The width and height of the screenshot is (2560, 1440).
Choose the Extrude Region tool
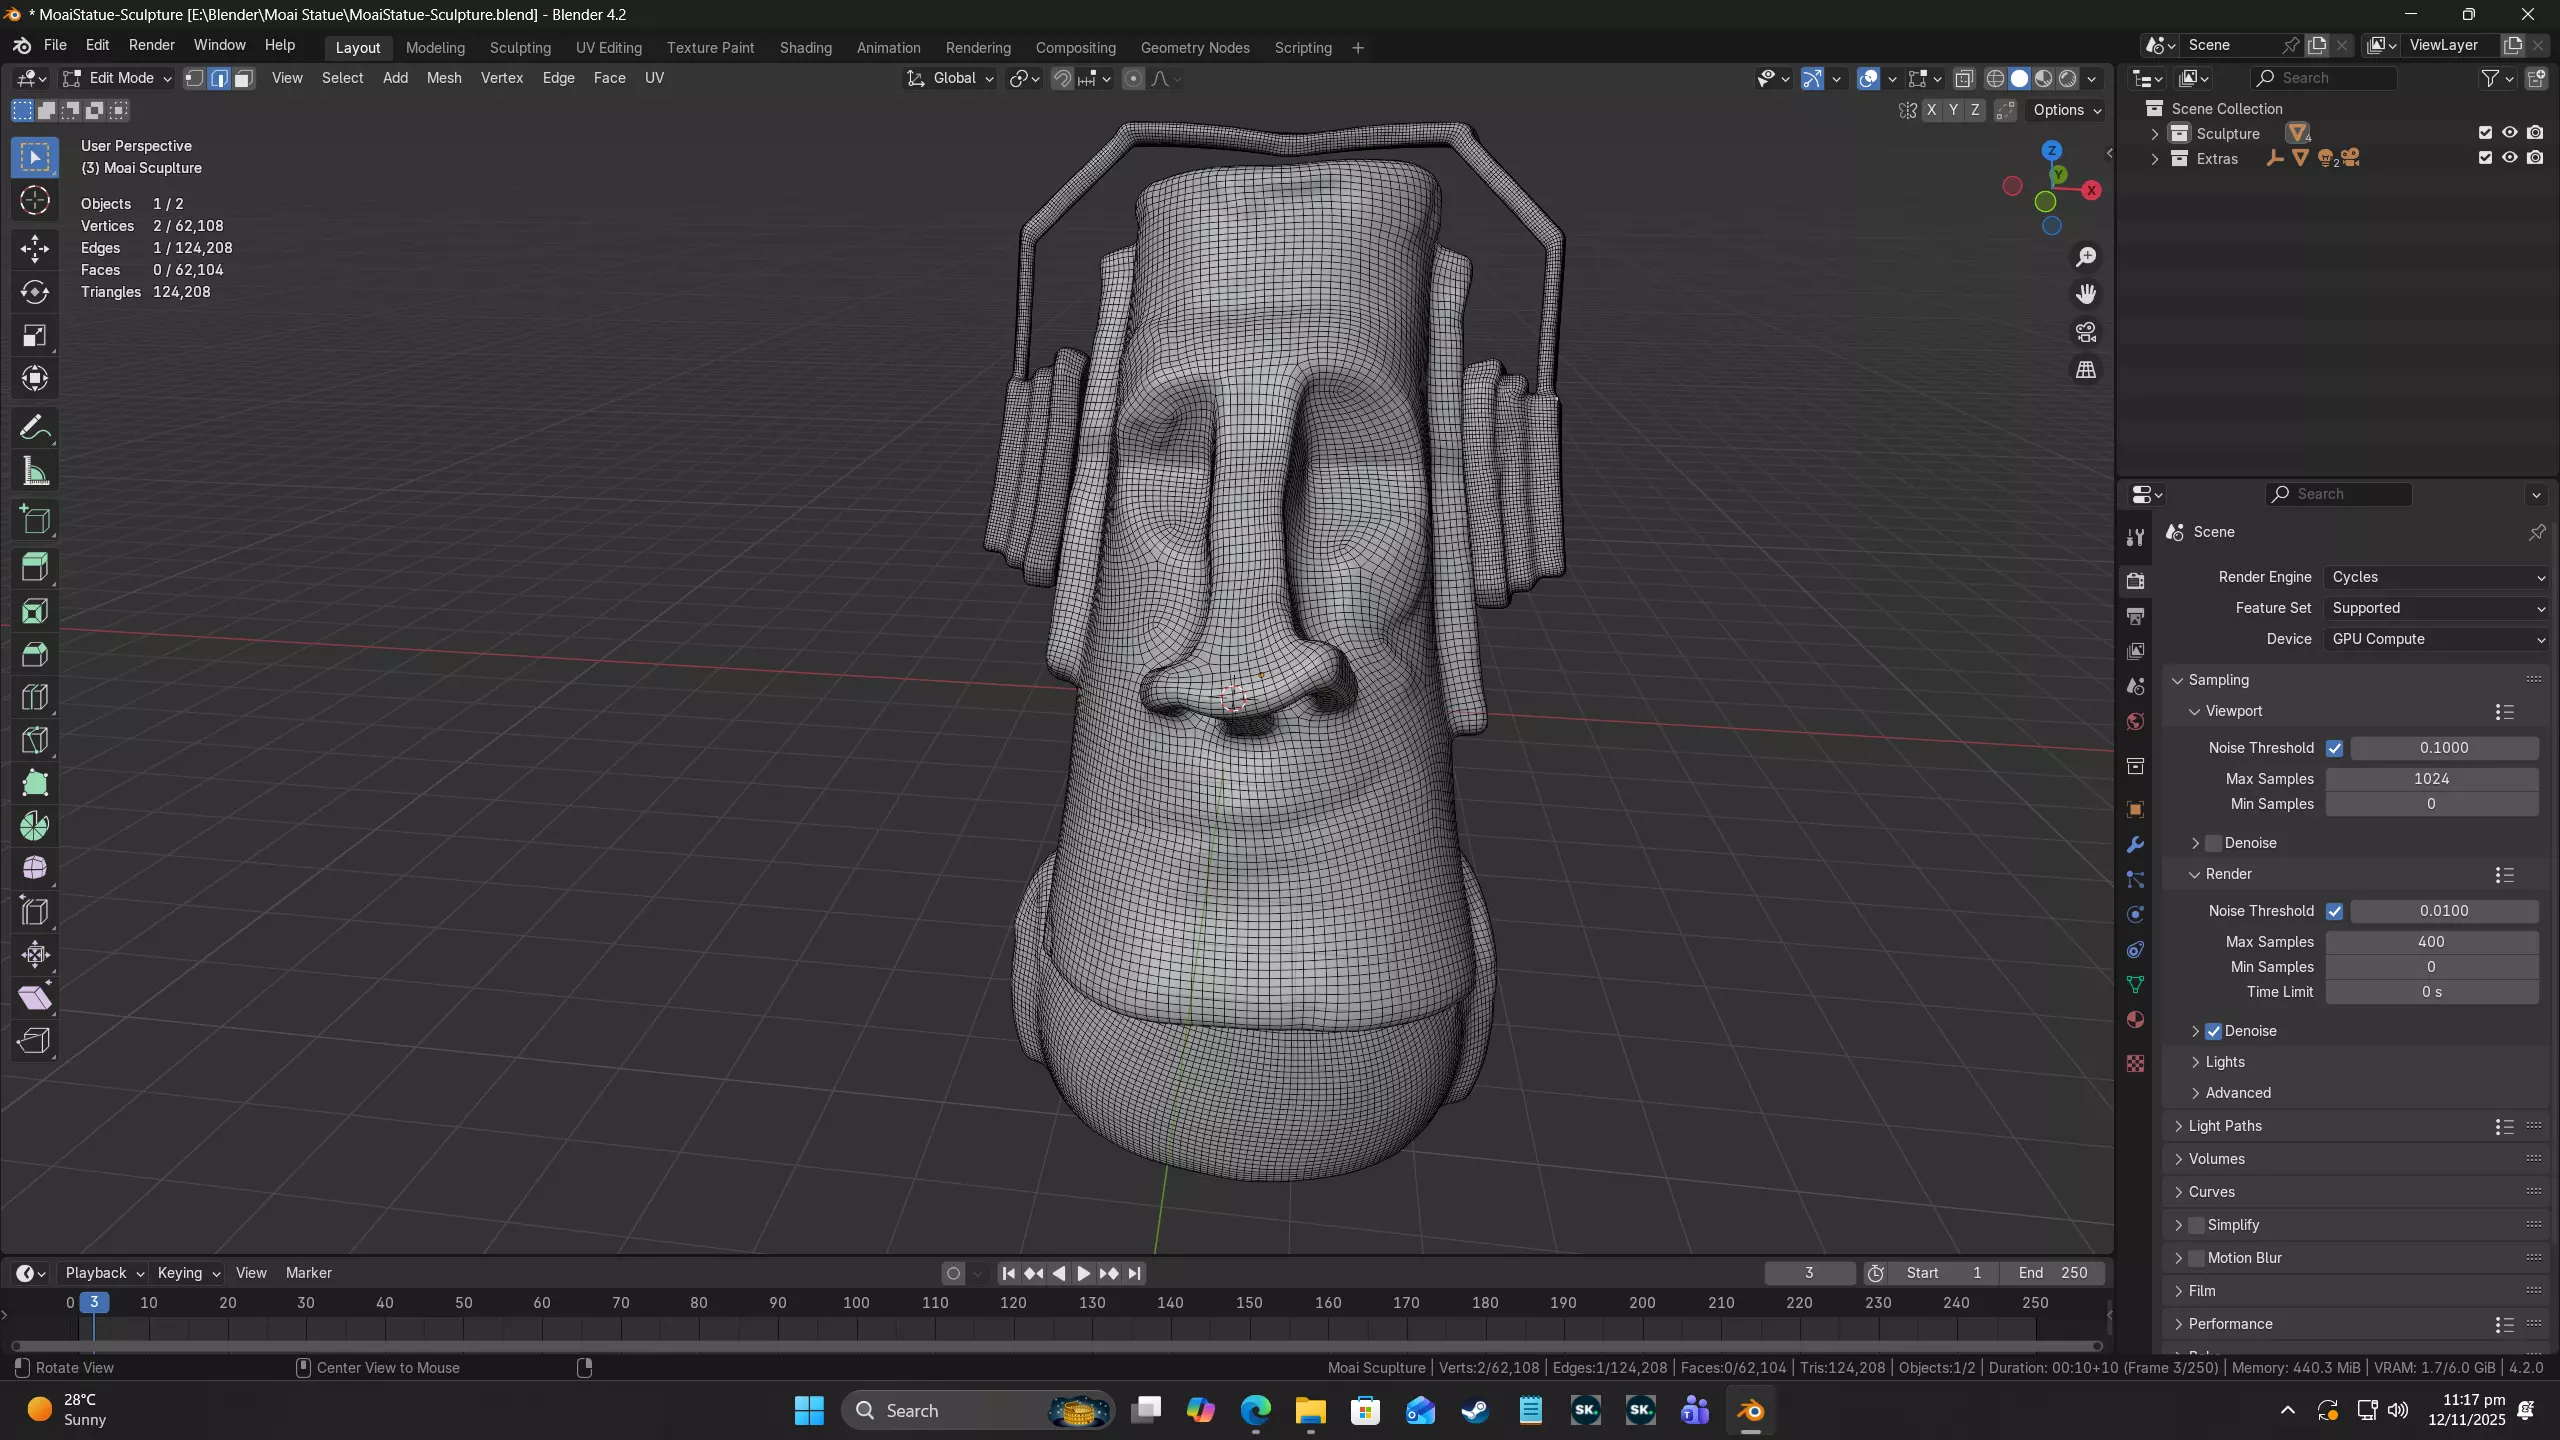(35, 567)
